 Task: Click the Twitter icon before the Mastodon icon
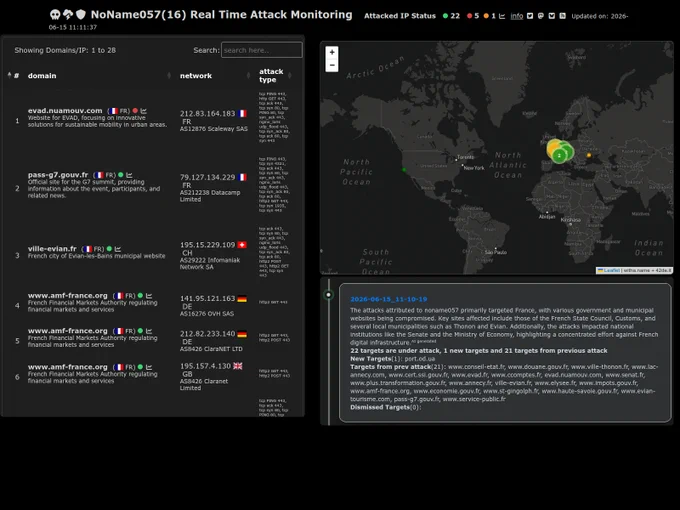[x=530, y=16]
